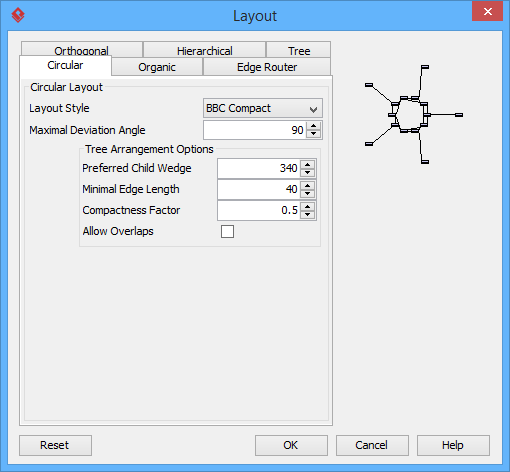Screen dimensions: 510x472
Task: Confirm with the OK button
Action: pos(291,445)
